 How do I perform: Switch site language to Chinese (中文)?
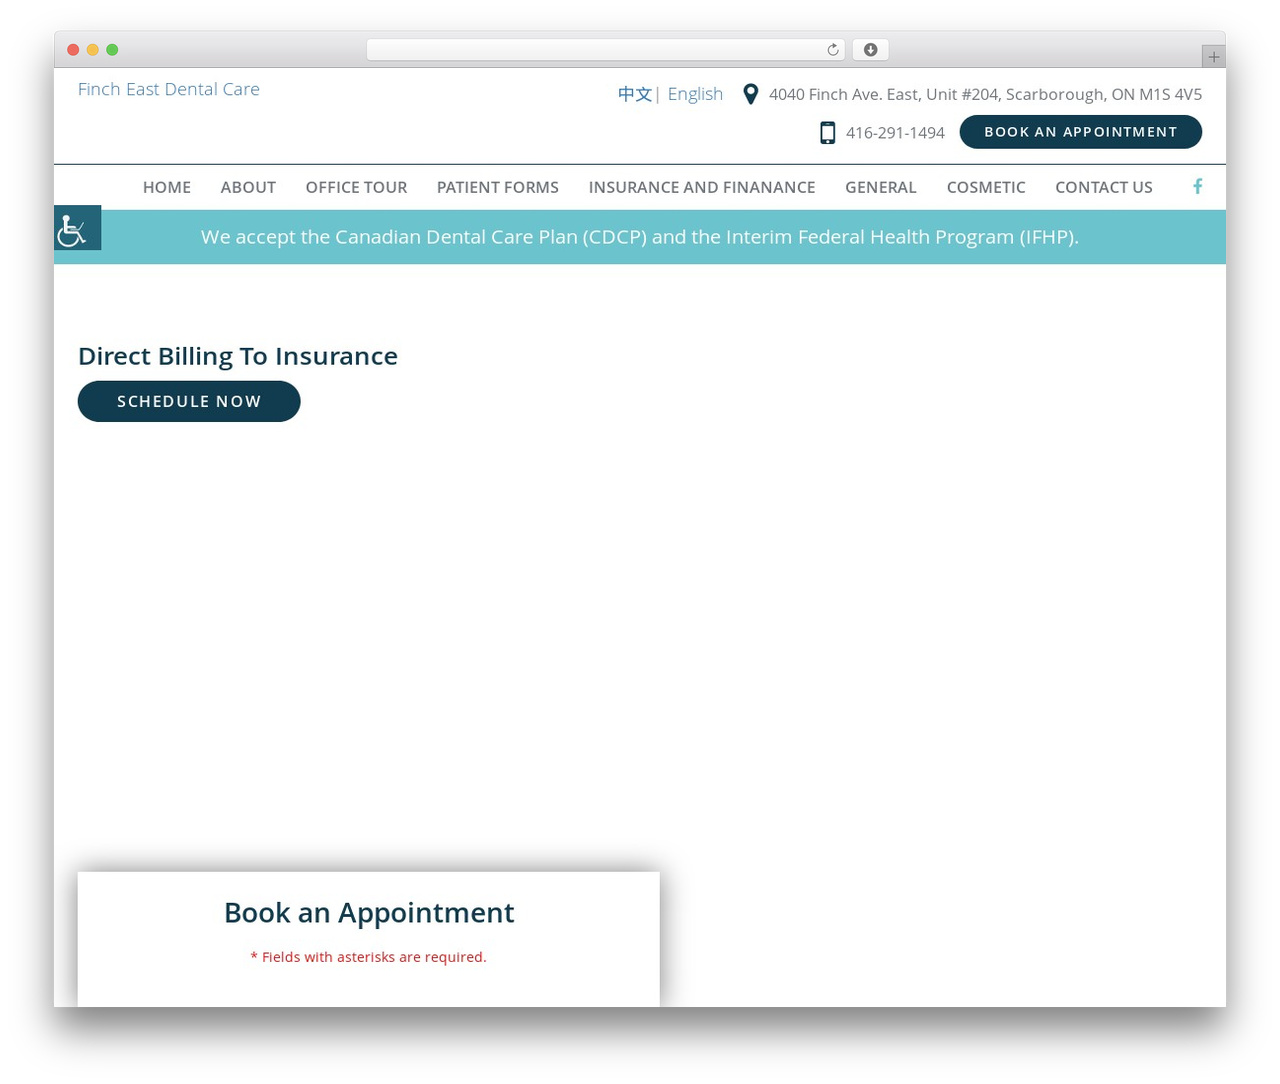point(634,94)
